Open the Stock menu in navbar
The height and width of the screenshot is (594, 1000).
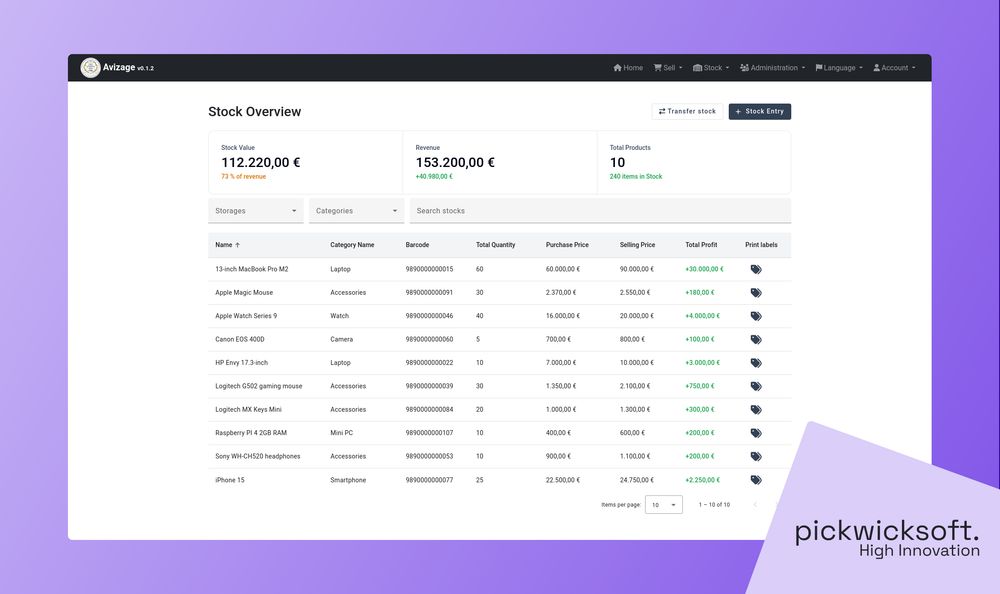[711, 68]
